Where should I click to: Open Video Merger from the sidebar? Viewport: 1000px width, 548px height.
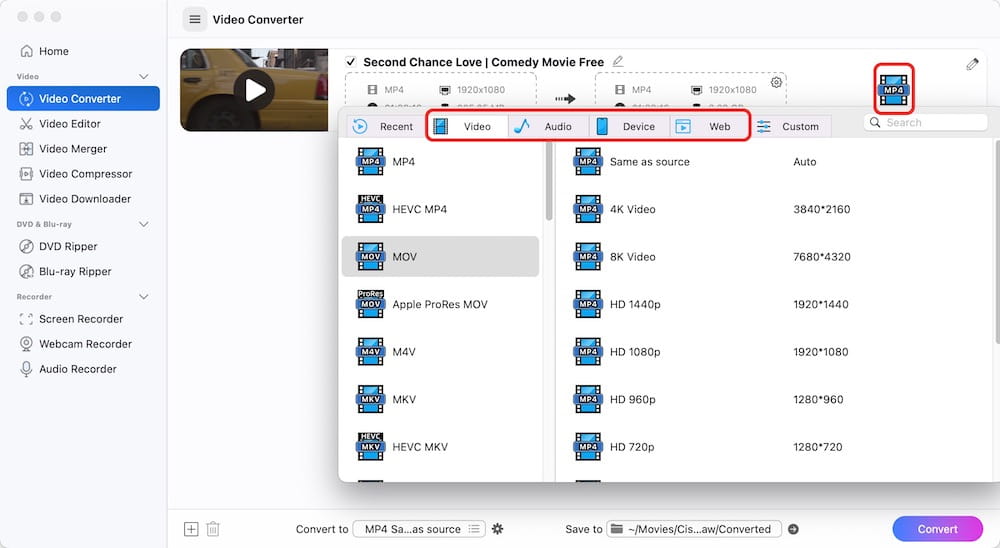coord(64,149)
